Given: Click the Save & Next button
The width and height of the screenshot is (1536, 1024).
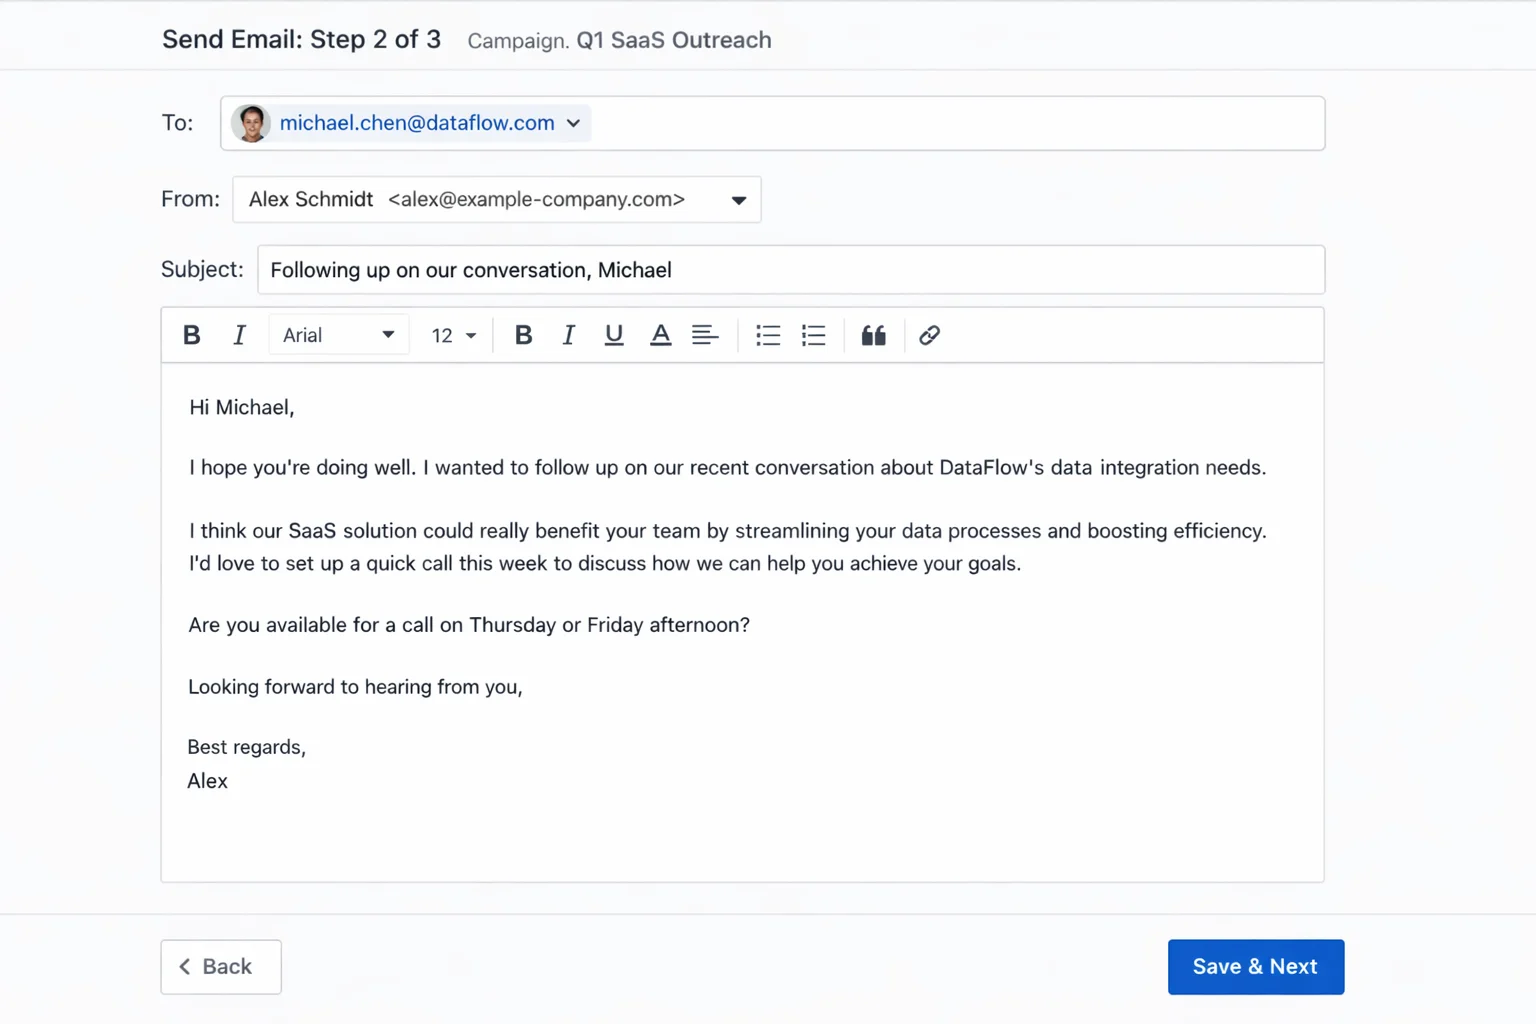Looking at the screenshot, I should (1256, 966).
